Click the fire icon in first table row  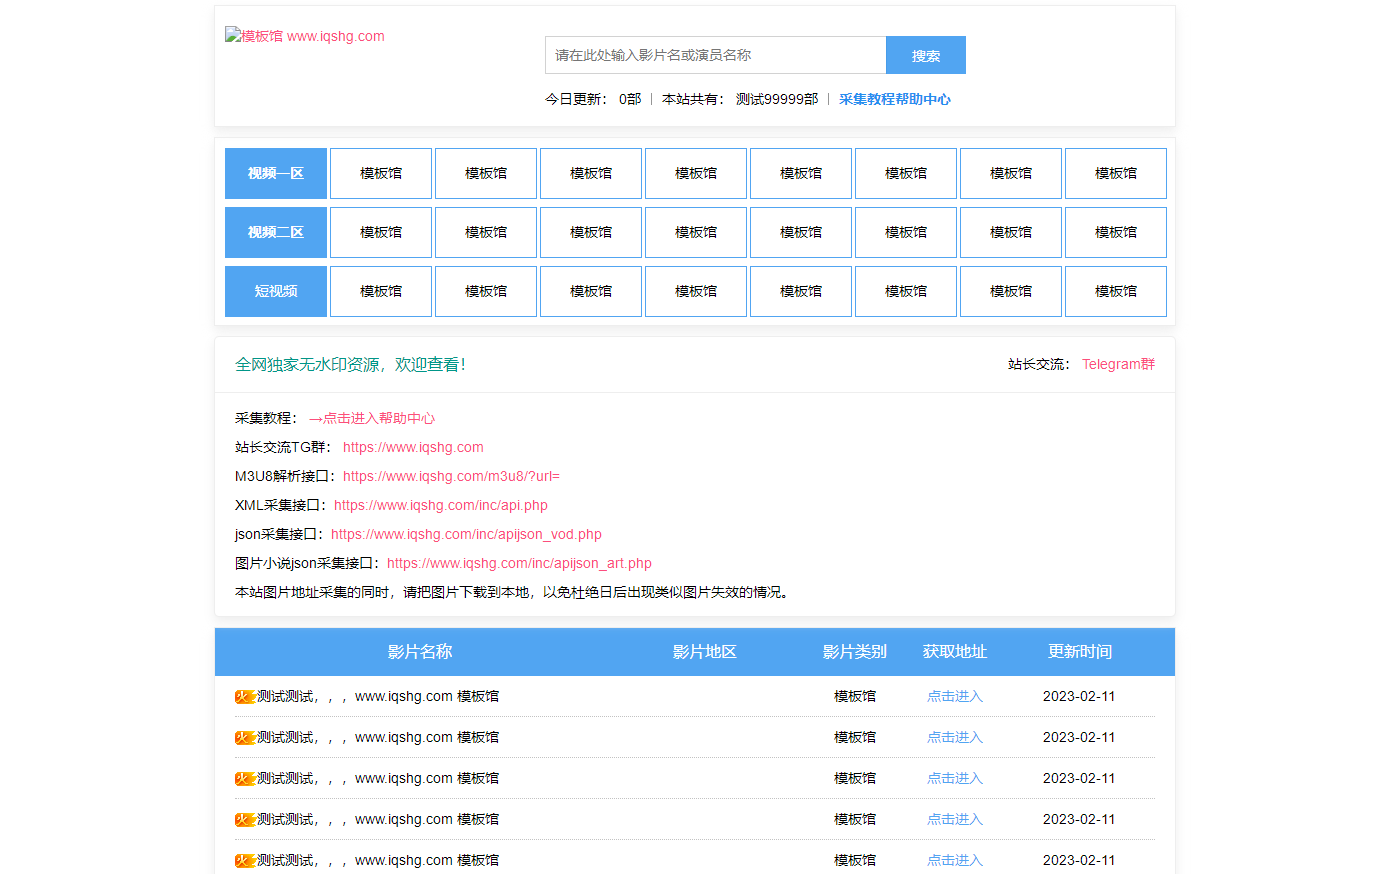click(245, 697)
